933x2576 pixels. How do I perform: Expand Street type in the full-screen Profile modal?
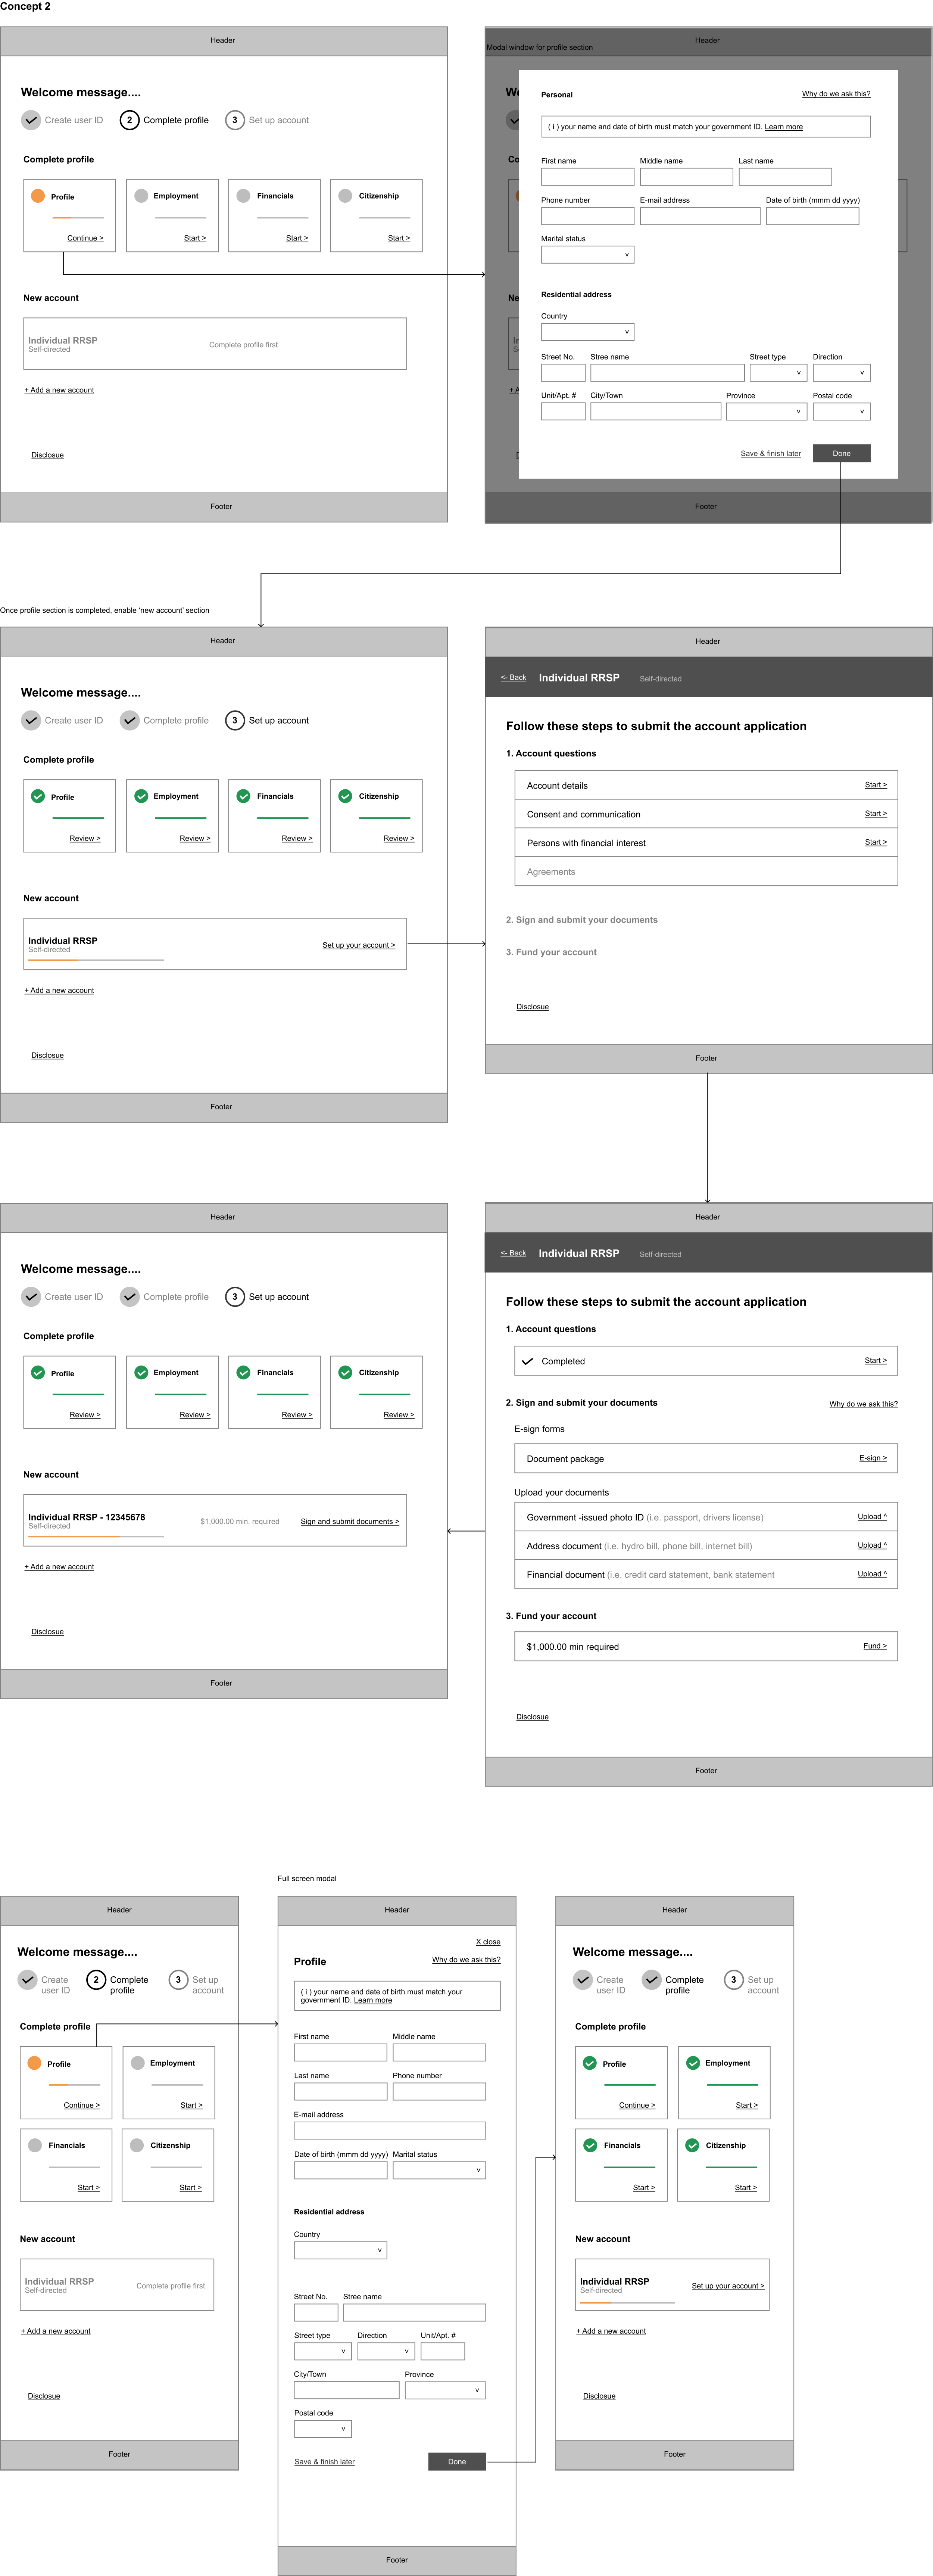click(323, 2351)
